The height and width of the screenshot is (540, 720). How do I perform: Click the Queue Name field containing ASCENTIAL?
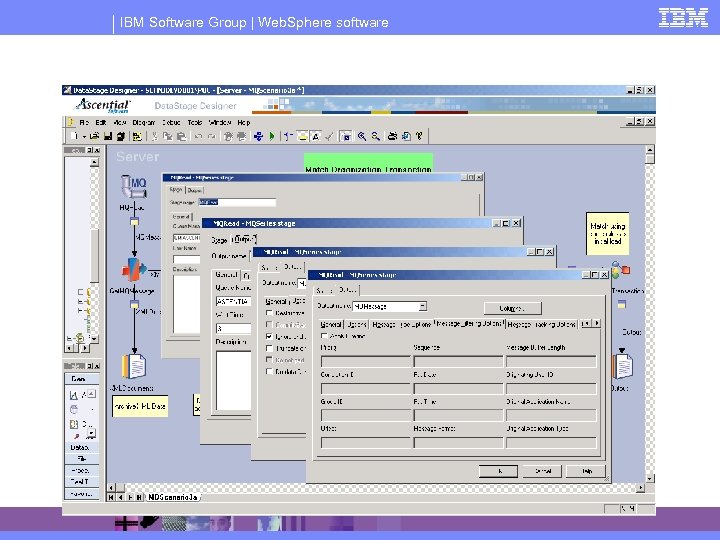tap(233, 301)
